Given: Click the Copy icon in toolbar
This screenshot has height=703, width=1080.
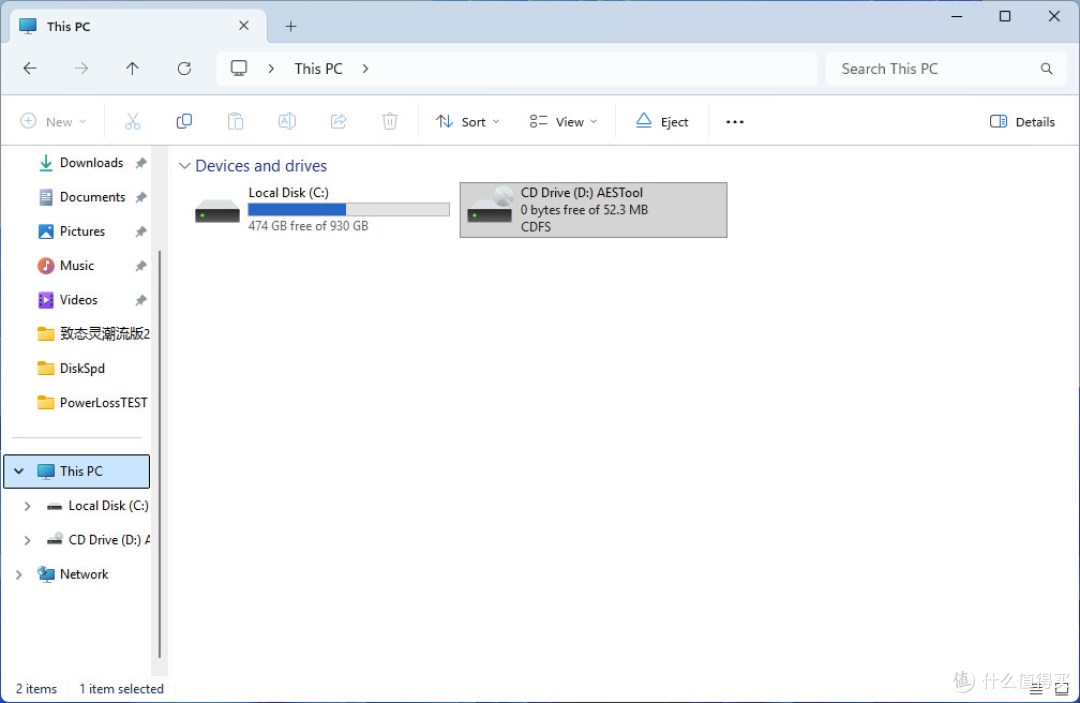Looking at the screenshot, I should [184, 122].
